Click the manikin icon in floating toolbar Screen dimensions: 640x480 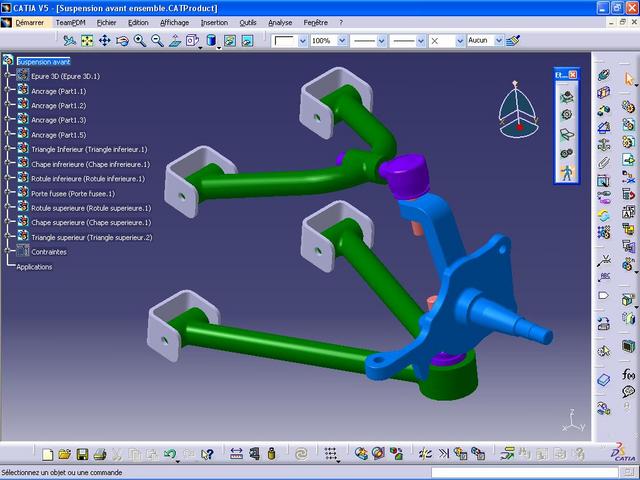pyautogui.click(x=567, y=173)
